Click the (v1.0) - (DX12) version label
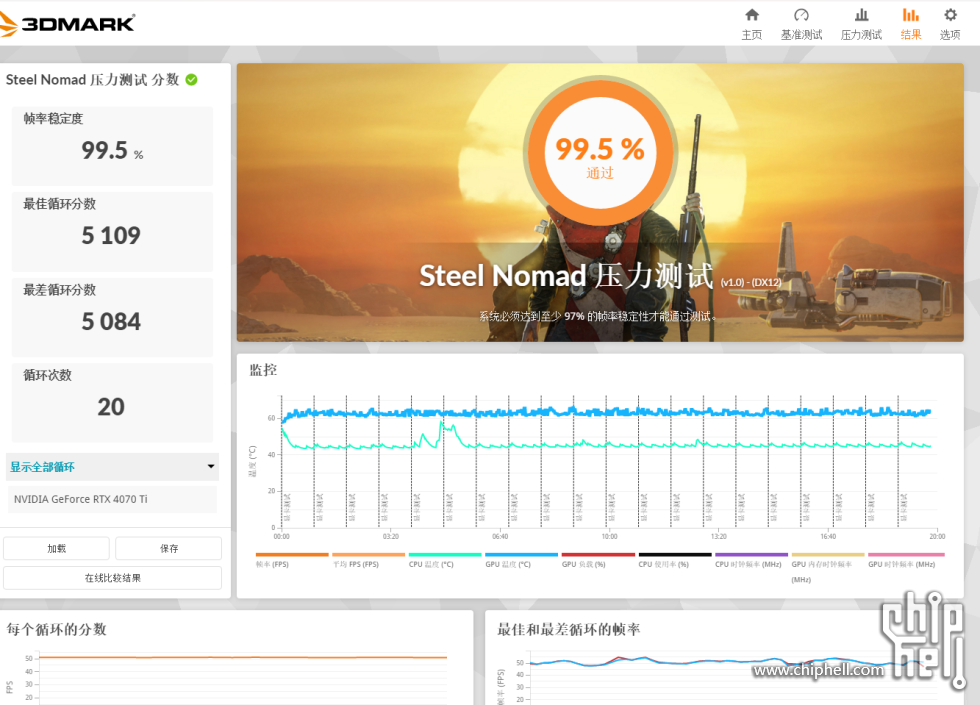 click(x=751, y=282)
